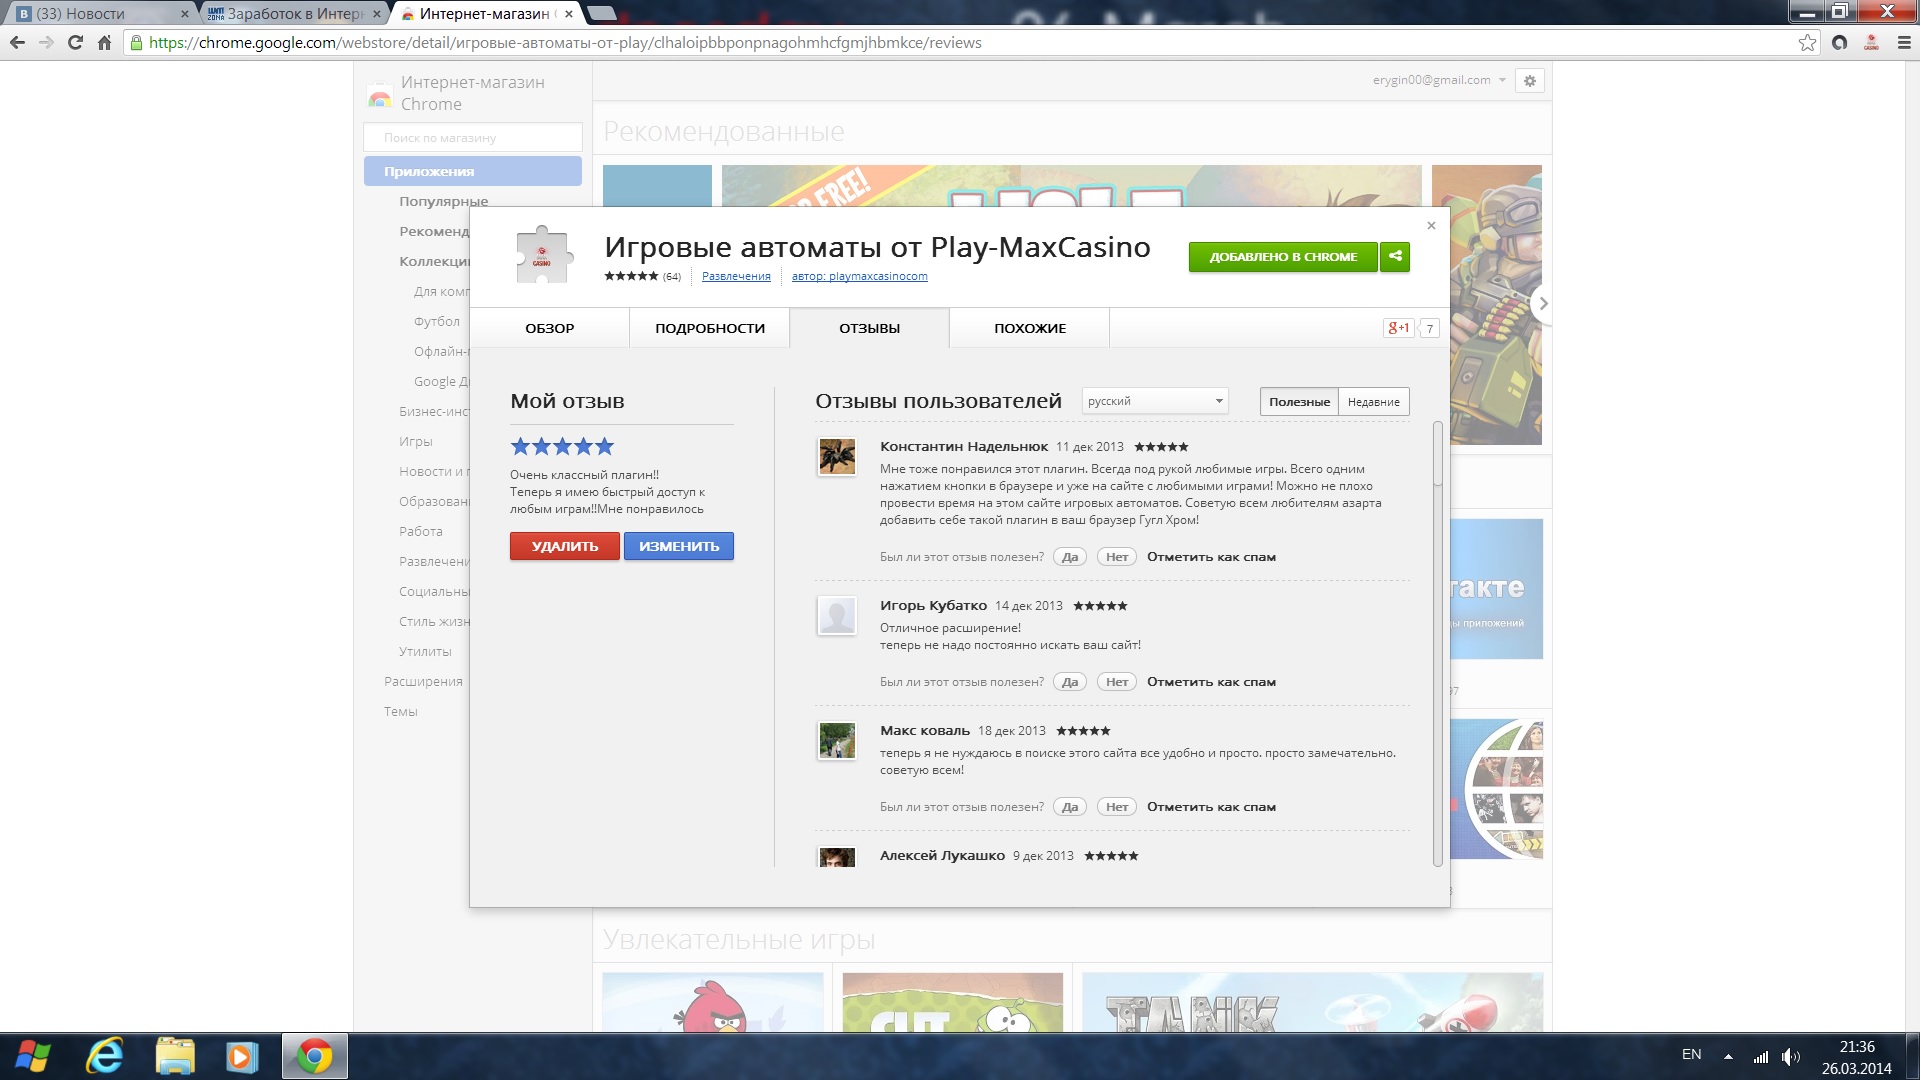Switch to Заработок в Интернете tab
Screen dimensions: 1920x1080
click(x=293, y=14)
